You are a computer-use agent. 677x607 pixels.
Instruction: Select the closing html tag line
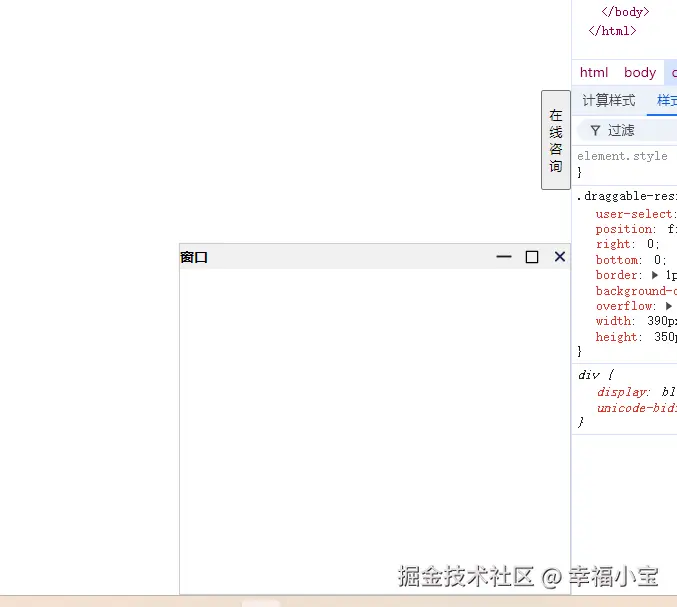[612, 31]
